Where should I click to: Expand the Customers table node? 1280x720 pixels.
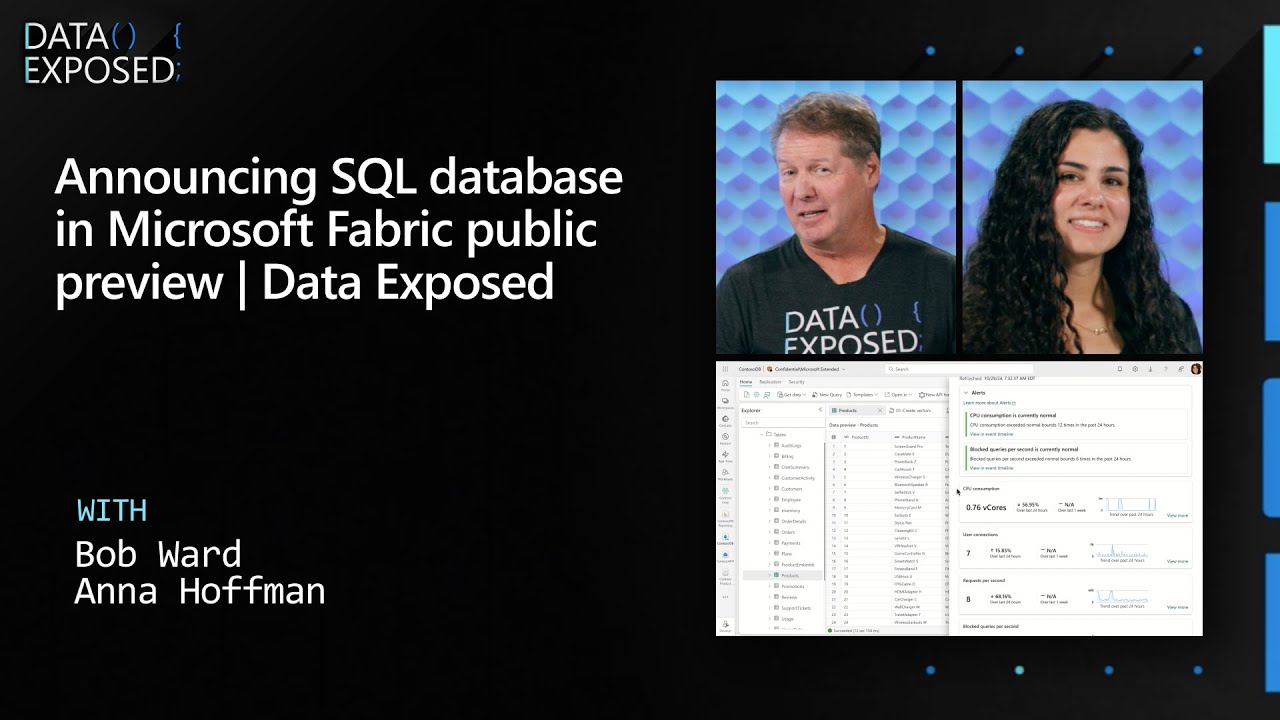pyautogui.click(x=769, y=489)
